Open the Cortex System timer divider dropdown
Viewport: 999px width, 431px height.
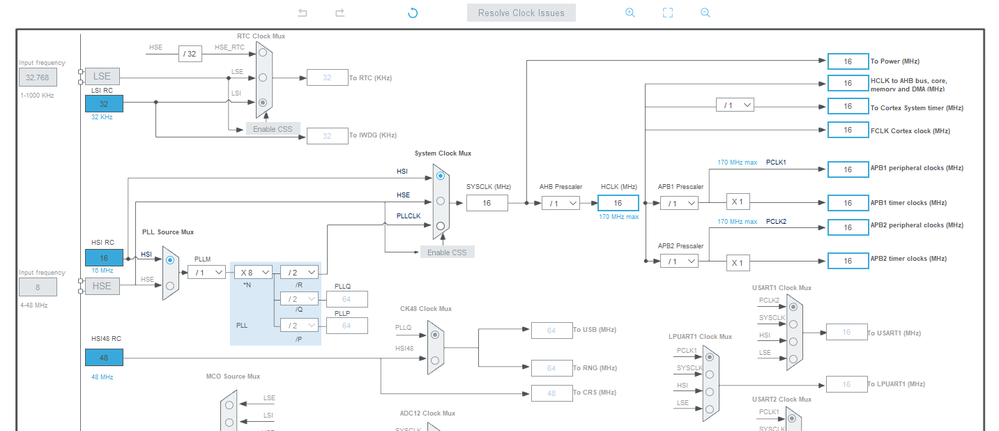tap(735, 105)
